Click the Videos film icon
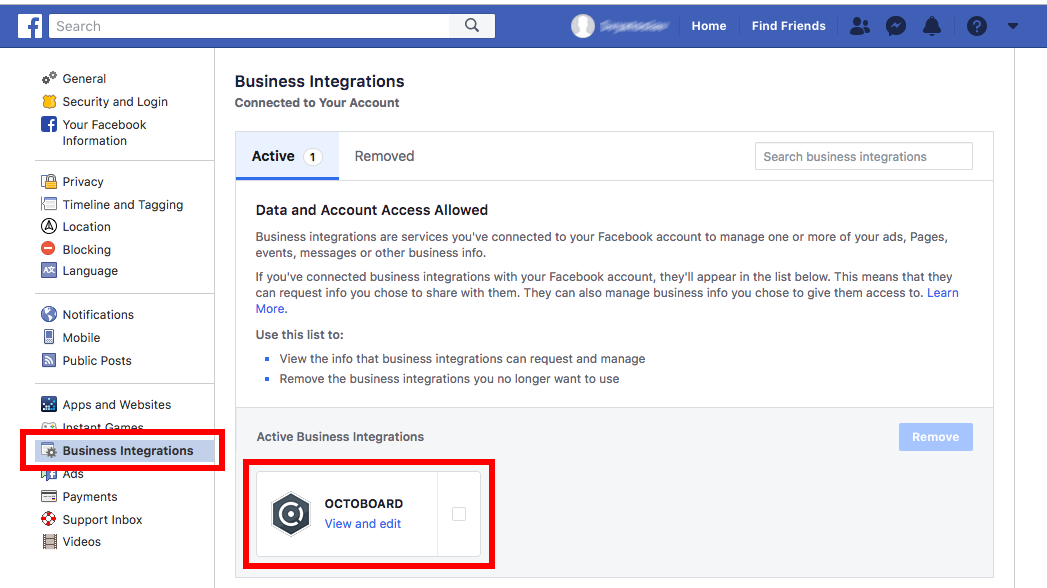The height and width of the screenshot is (588, 1047). 49,541
